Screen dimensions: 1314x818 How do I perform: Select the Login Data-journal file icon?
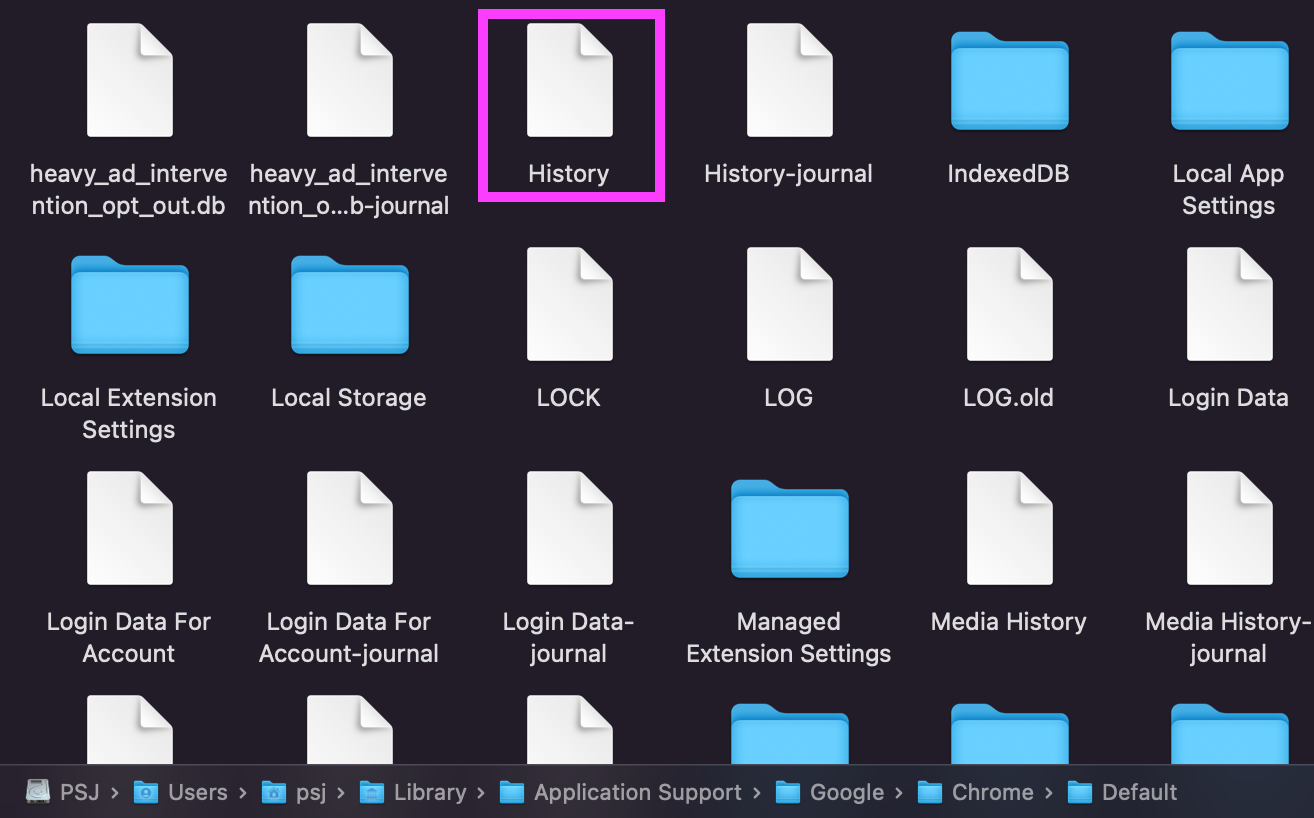(x=570, y=528)
